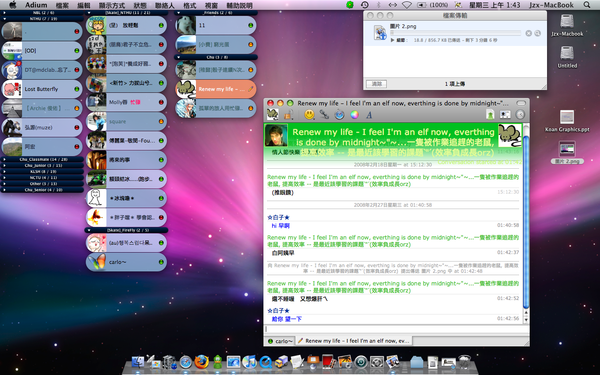Open QuickTime Player from the Dock
This screenshot has width=600, height=375.
[x=265, y=362]
